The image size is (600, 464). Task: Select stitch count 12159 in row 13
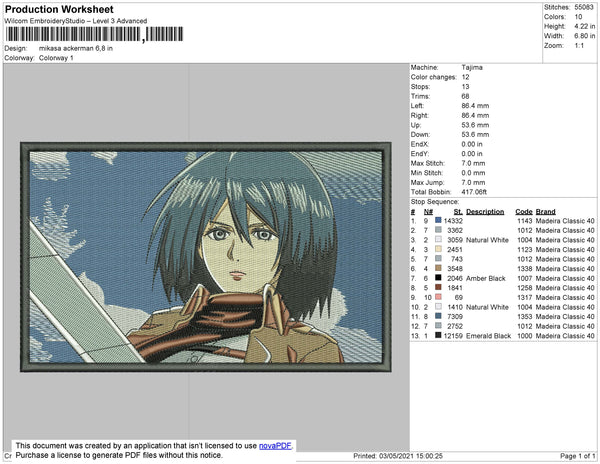453,335
